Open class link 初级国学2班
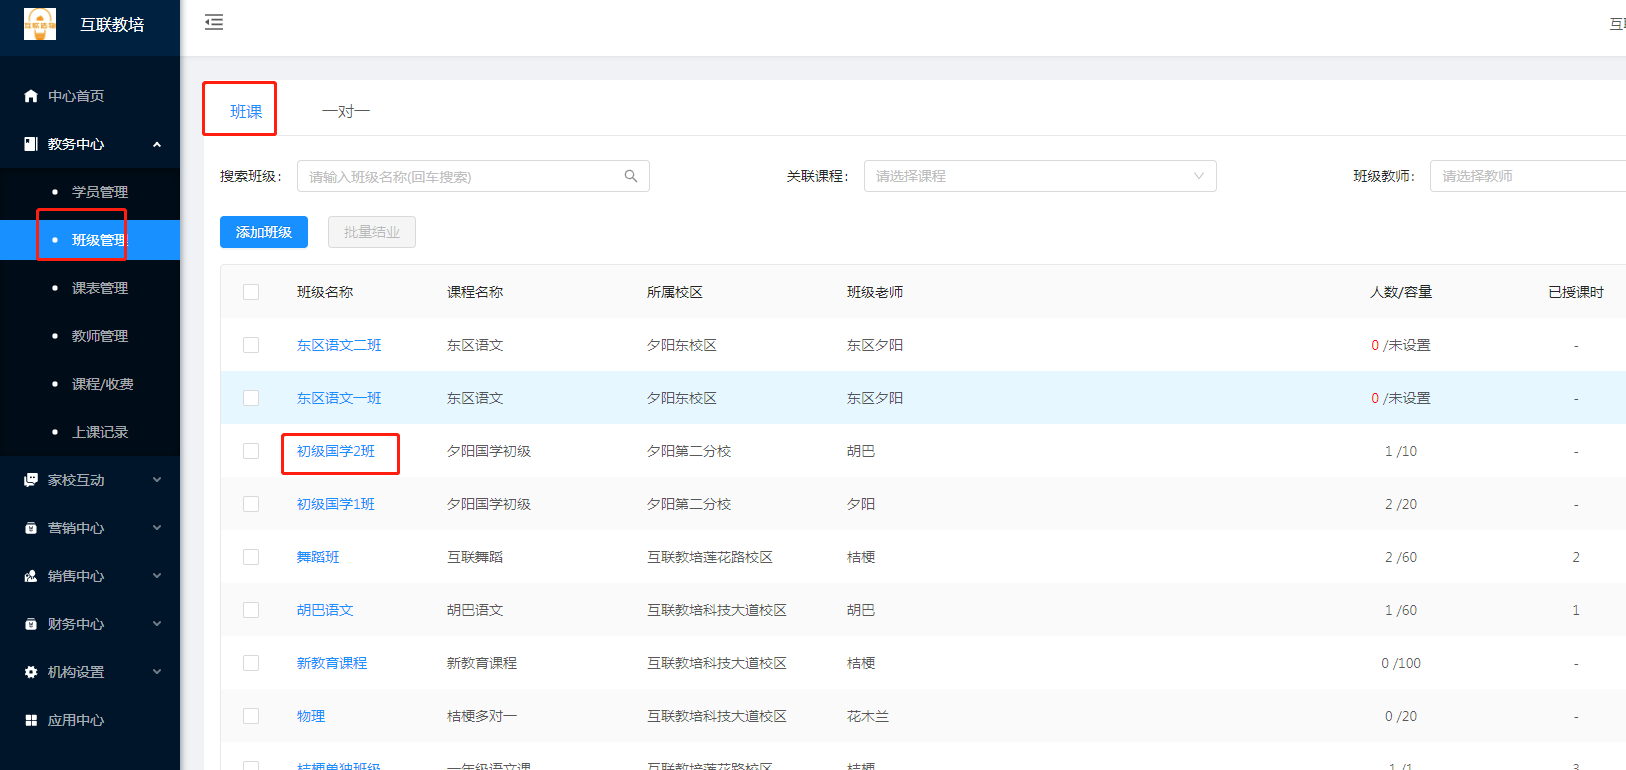The image size is (1626, 770). tap(336, 451)
